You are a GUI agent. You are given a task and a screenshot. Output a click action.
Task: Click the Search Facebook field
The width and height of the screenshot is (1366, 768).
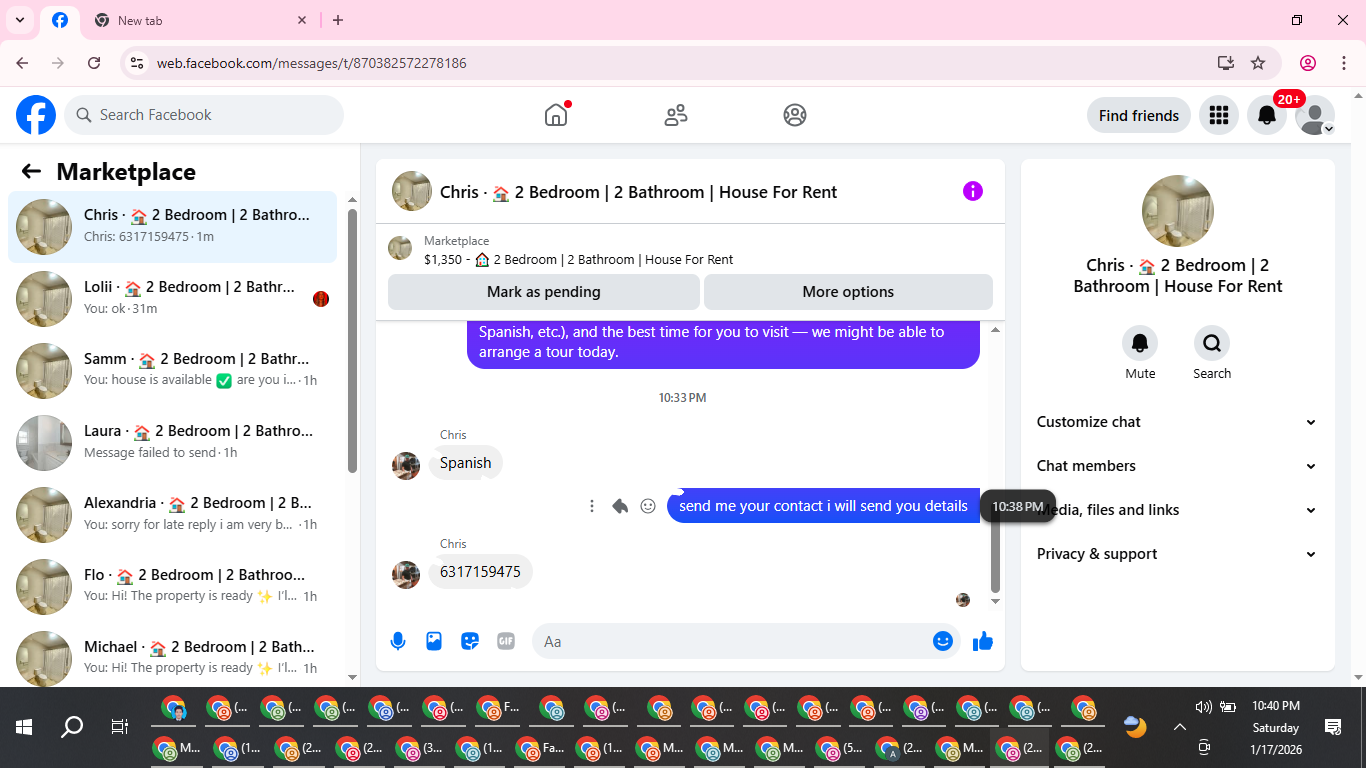point(204,115)
